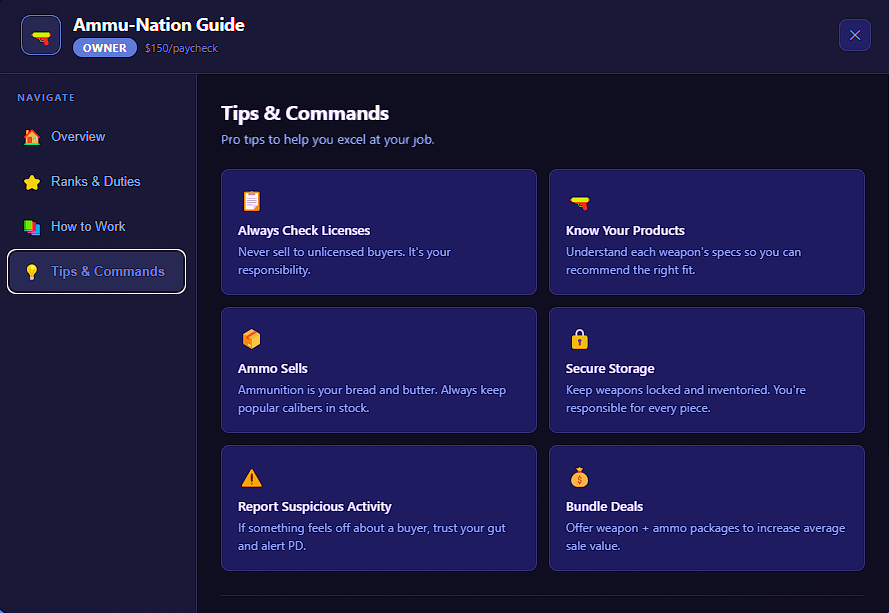The image size is (889, 613).
Task: Click 'If something feels off about a buyer' description
Action: [372, 536]
